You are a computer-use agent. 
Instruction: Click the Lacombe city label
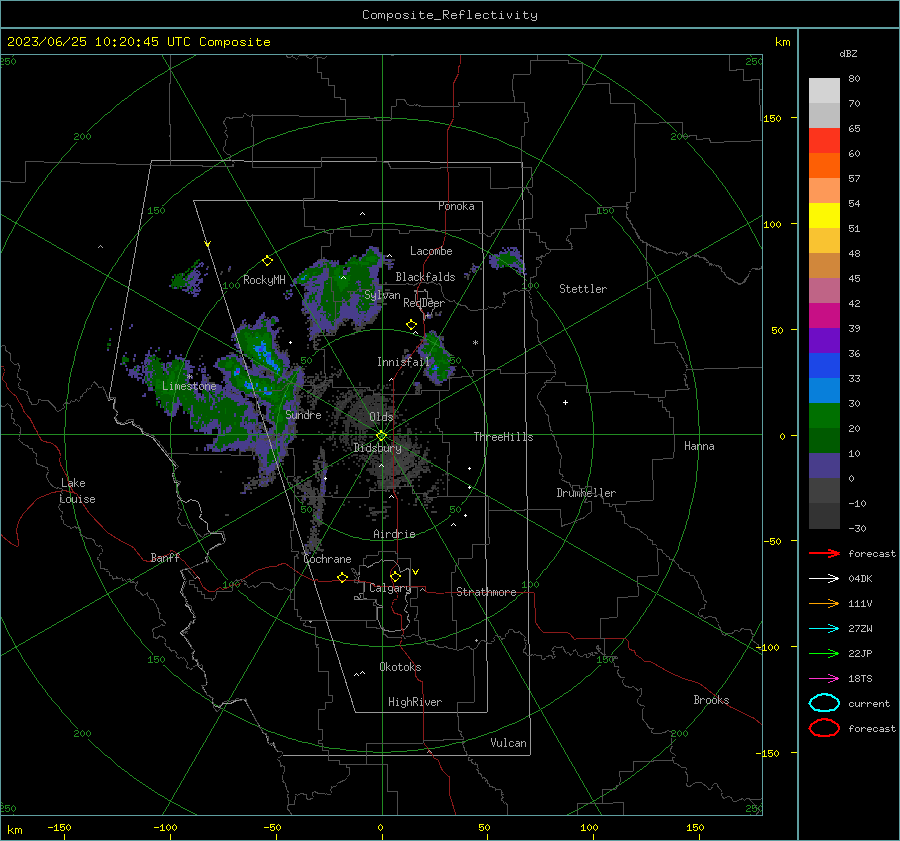[431, 251]
